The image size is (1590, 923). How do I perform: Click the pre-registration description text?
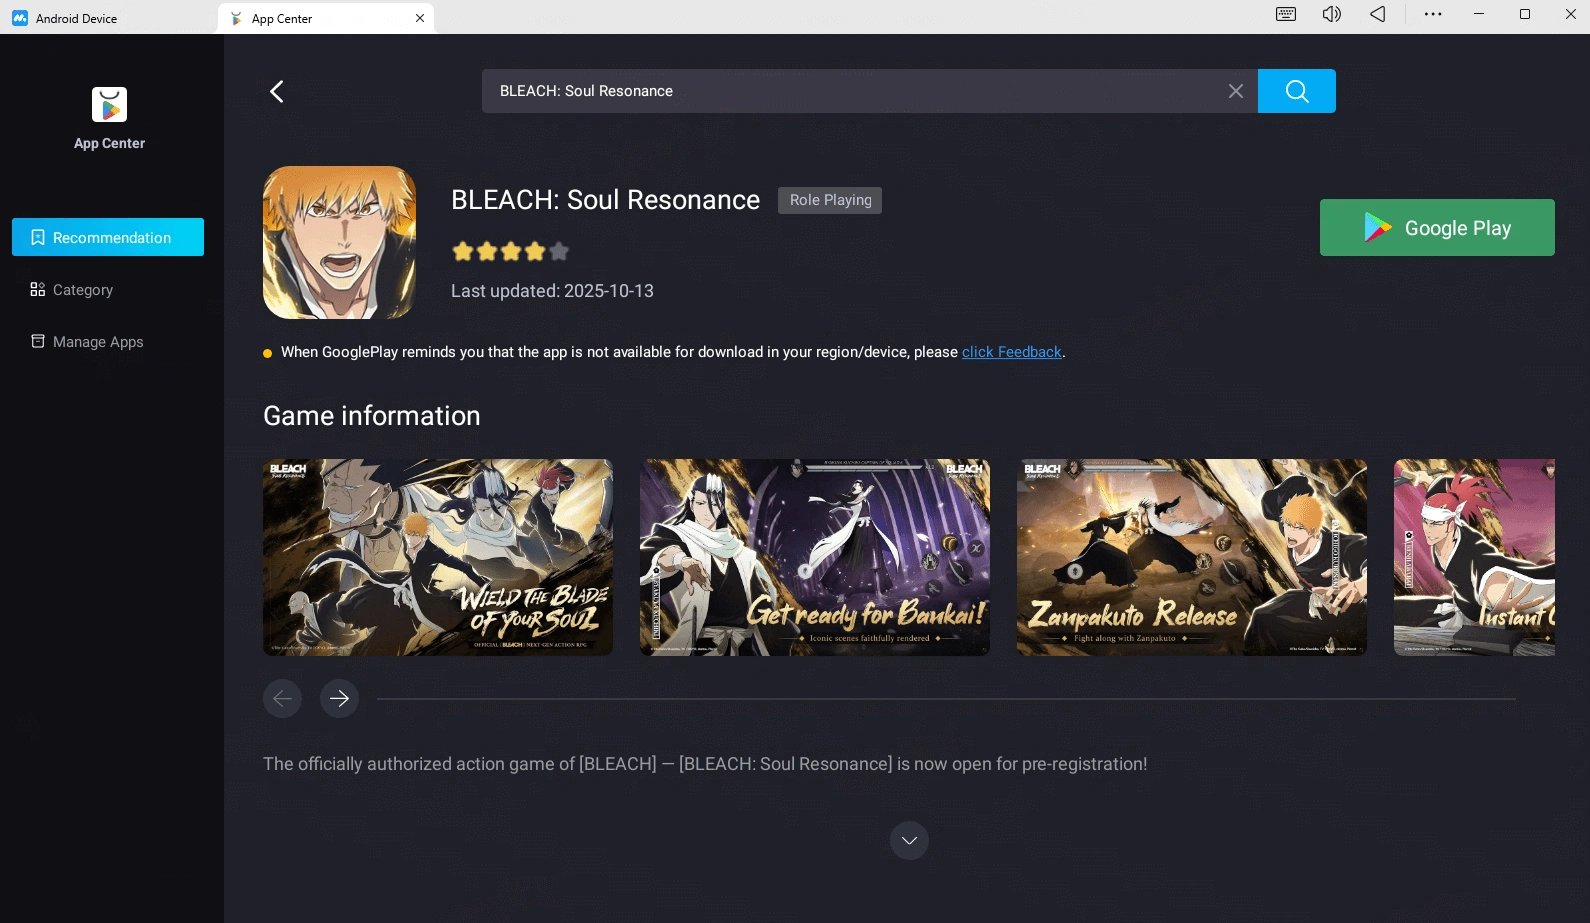click(x=705, y=764)
